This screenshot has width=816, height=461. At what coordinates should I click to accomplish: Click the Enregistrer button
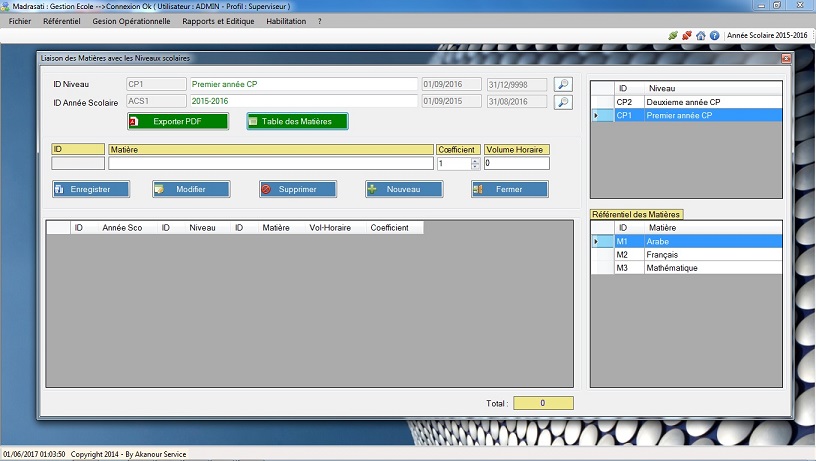tap(91, 189)
